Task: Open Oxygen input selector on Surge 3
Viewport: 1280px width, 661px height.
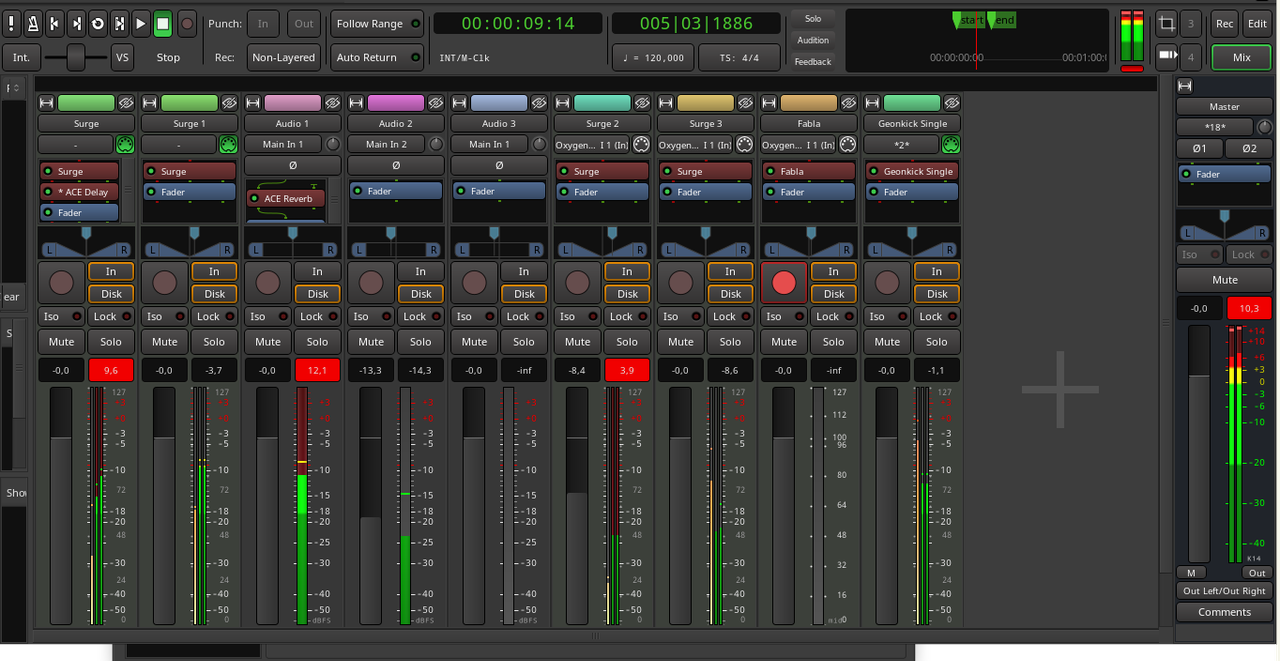Action: (x=694, y=144)
